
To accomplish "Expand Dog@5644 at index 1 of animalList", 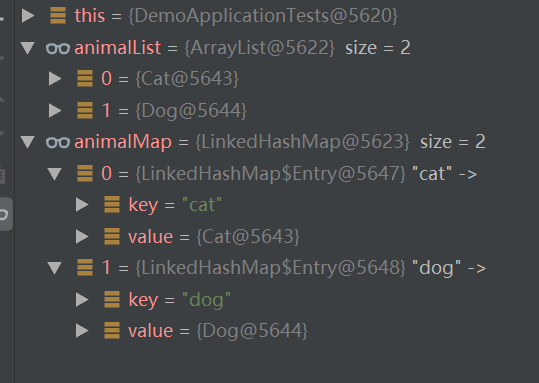I will (55, 111).
